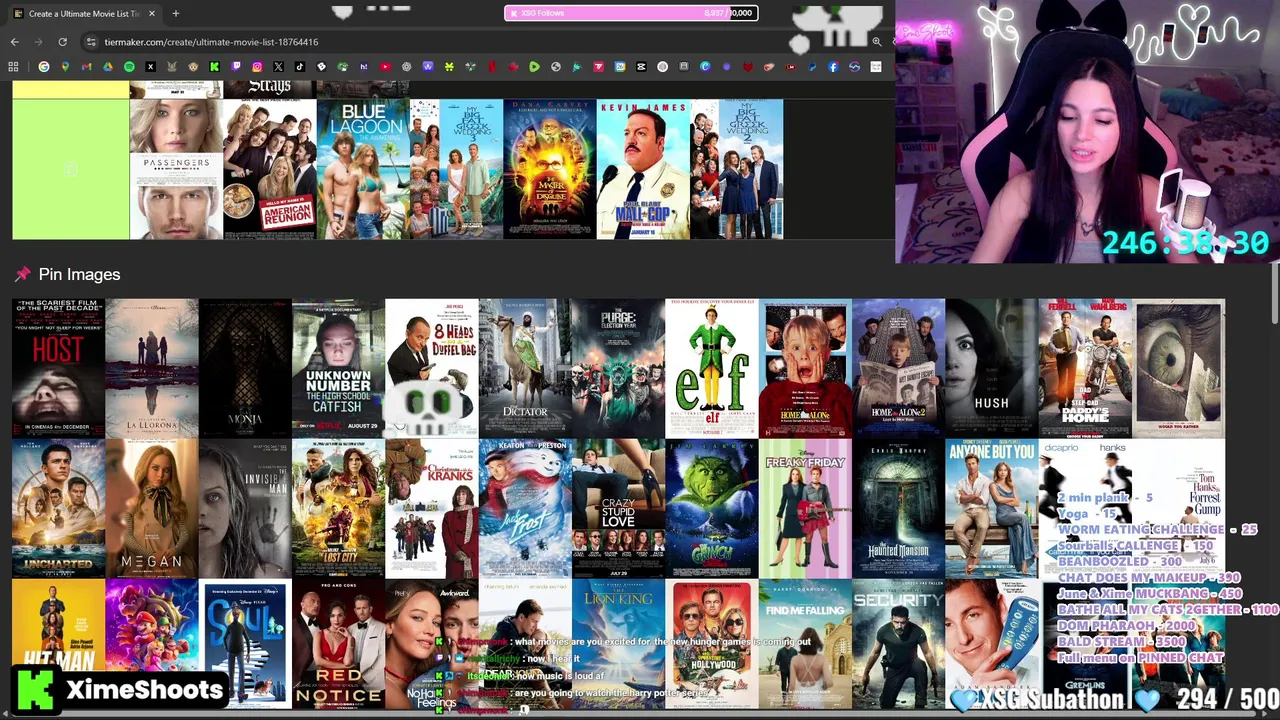Open the Google Maps bookmark

[x=65, y=67]
